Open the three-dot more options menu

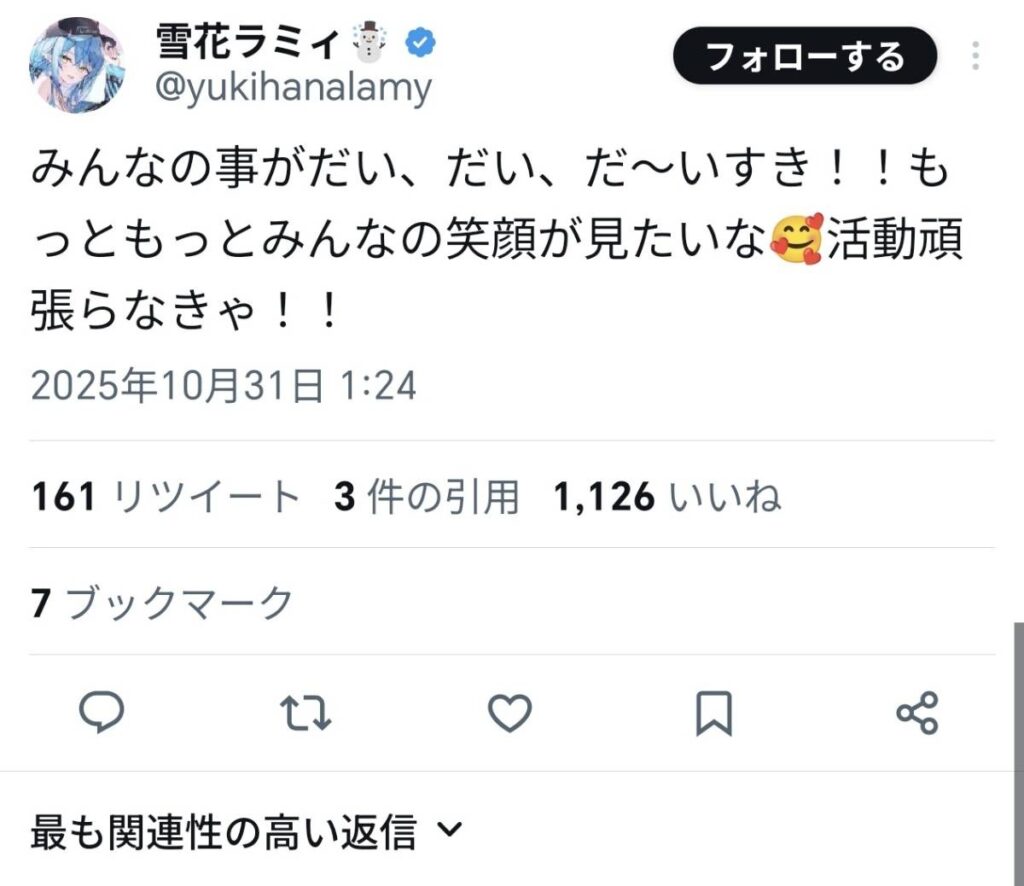click(x=975, y=55)
